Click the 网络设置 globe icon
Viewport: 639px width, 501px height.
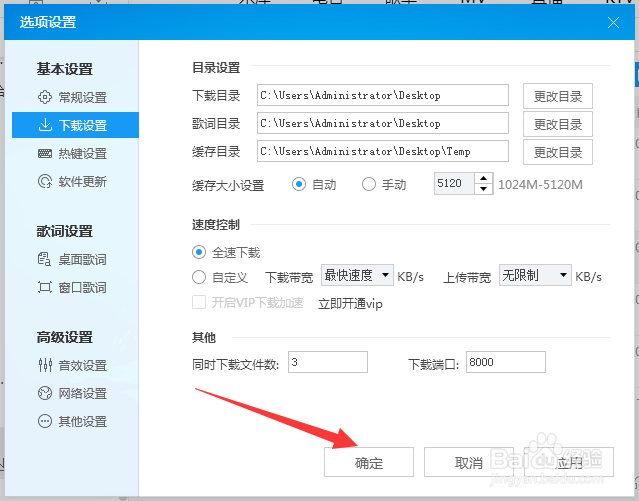tap(45, 393)
